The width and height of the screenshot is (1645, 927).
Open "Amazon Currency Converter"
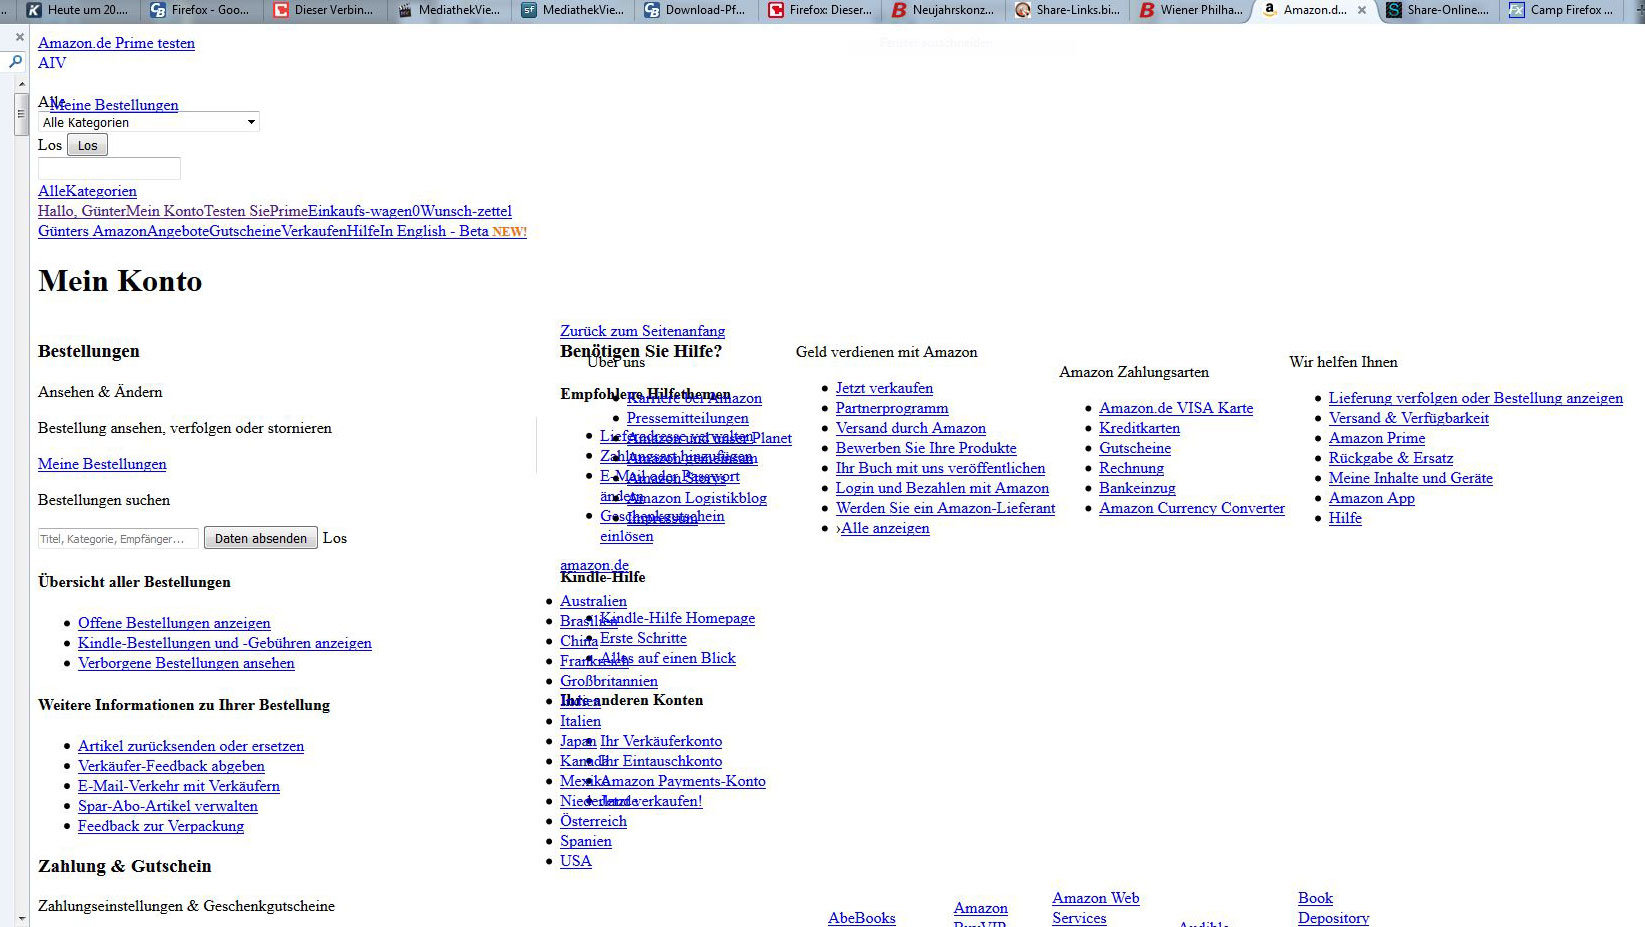1192,508
